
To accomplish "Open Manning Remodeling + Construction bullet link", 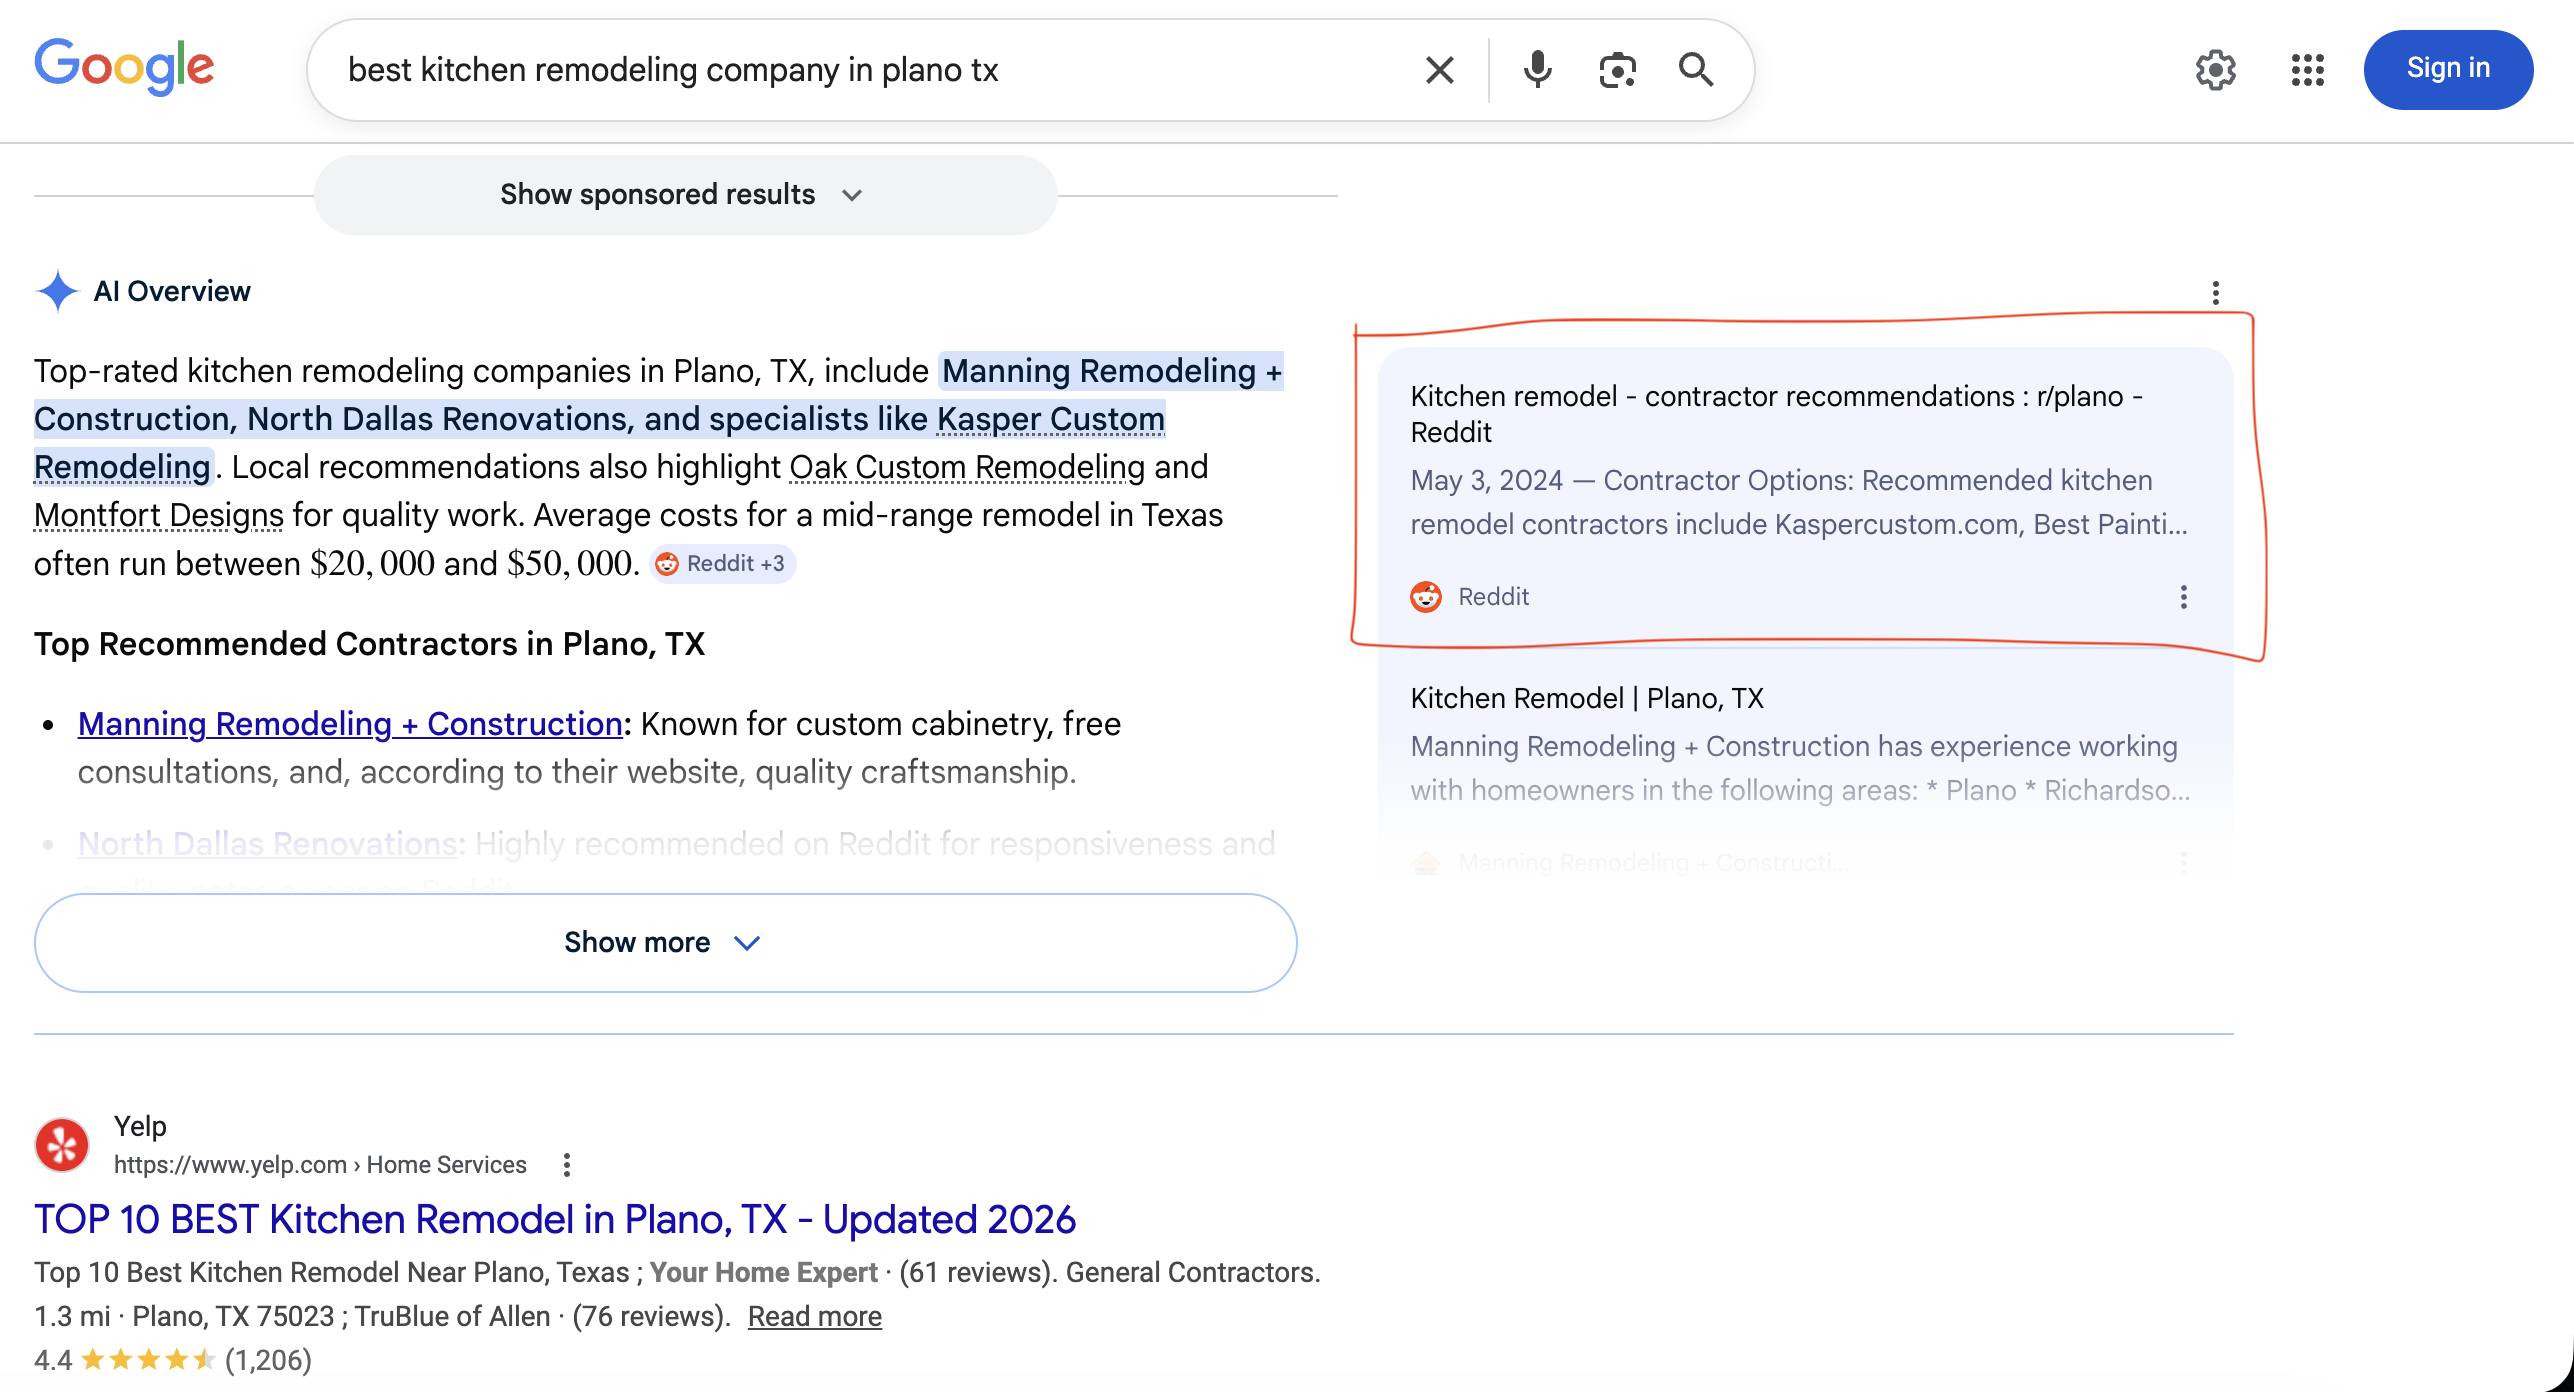I will click(x=350, y=723).
